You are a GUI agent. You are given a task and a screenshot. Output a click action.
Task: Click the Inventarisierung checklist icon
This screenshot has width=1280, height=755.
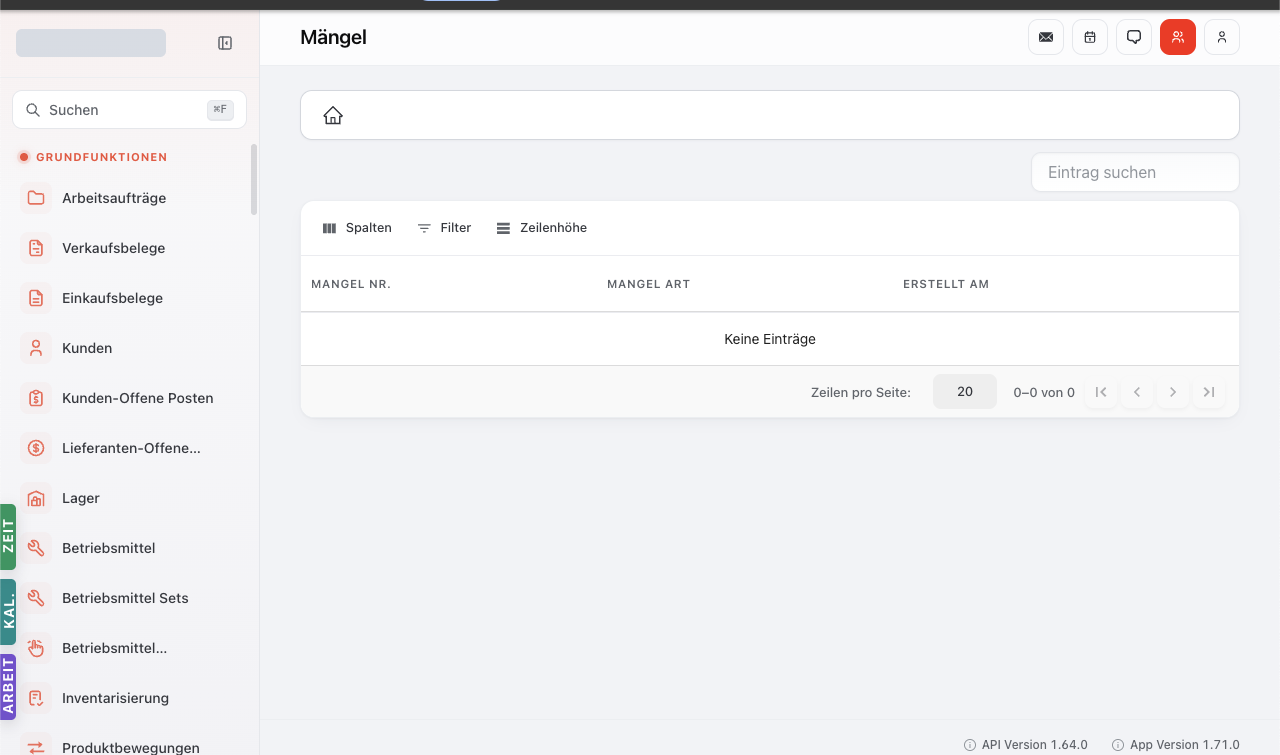(36, 698)
